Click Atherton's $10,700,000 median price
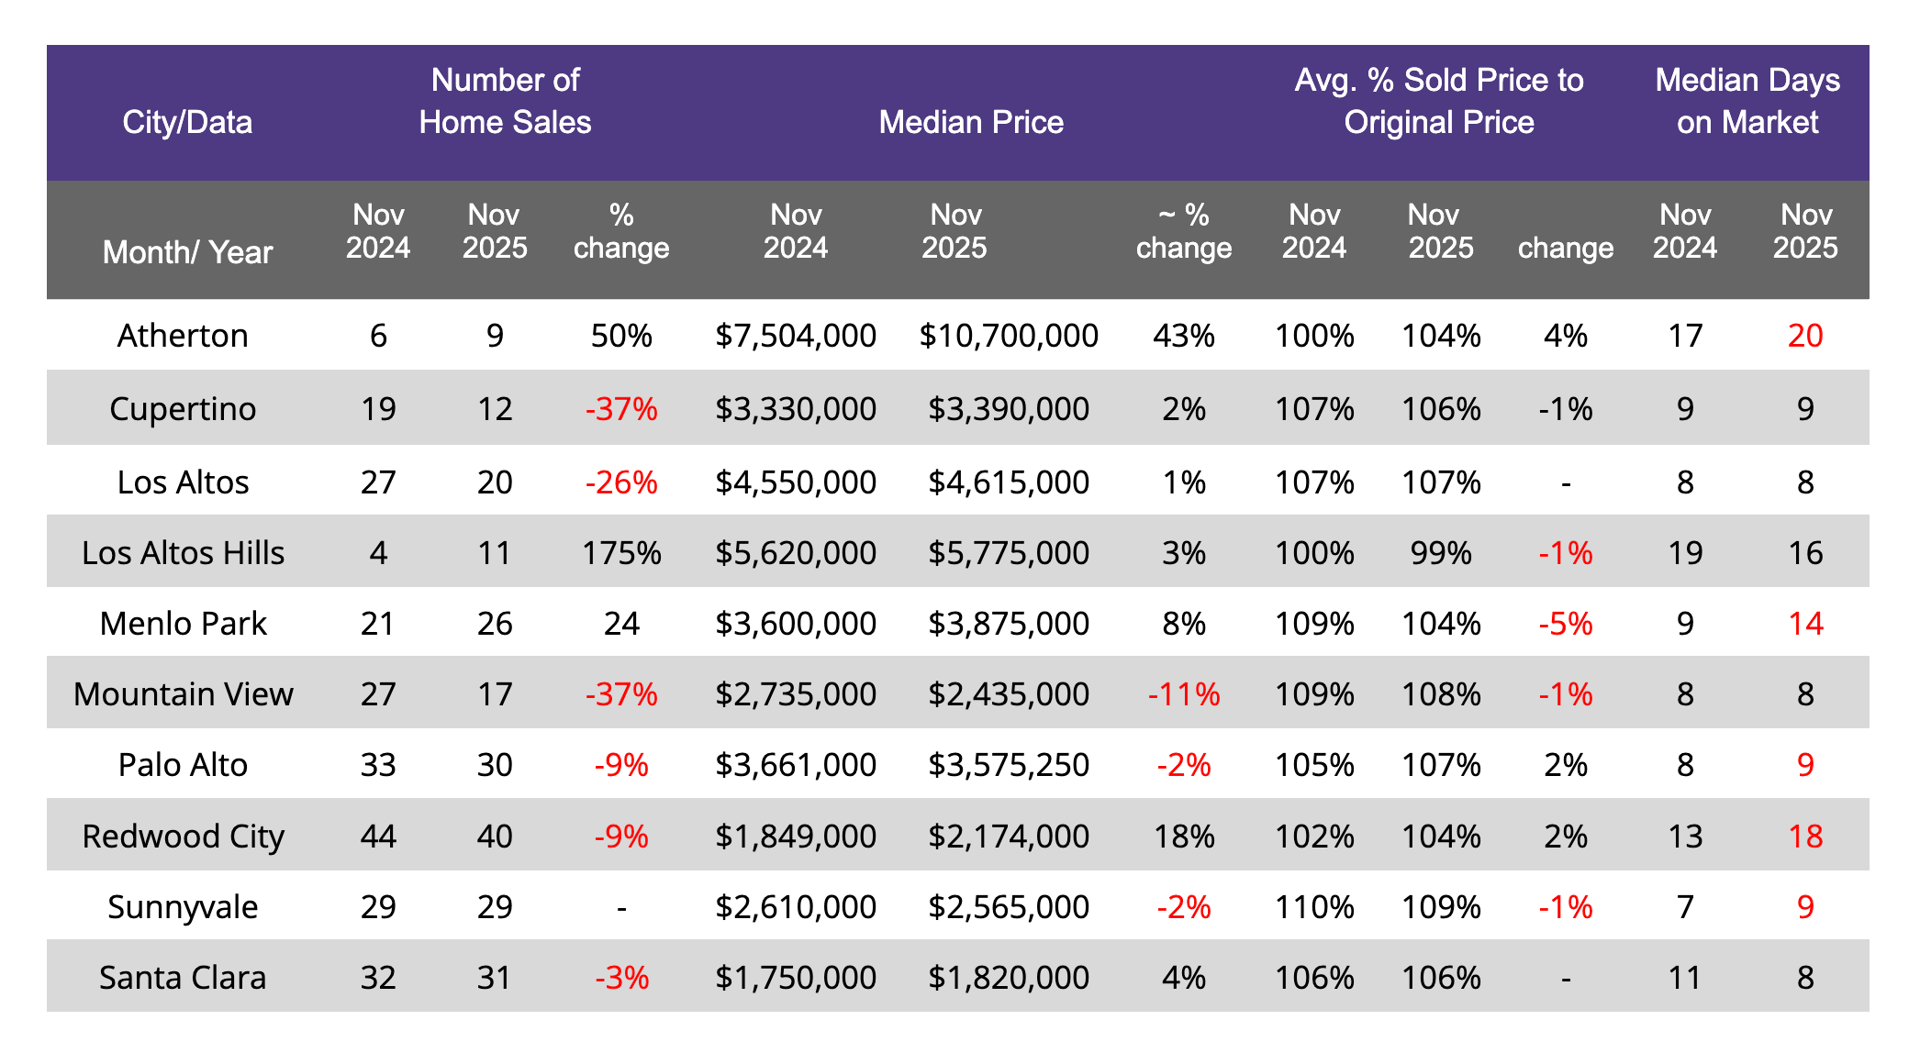 tap(1008, 335)
